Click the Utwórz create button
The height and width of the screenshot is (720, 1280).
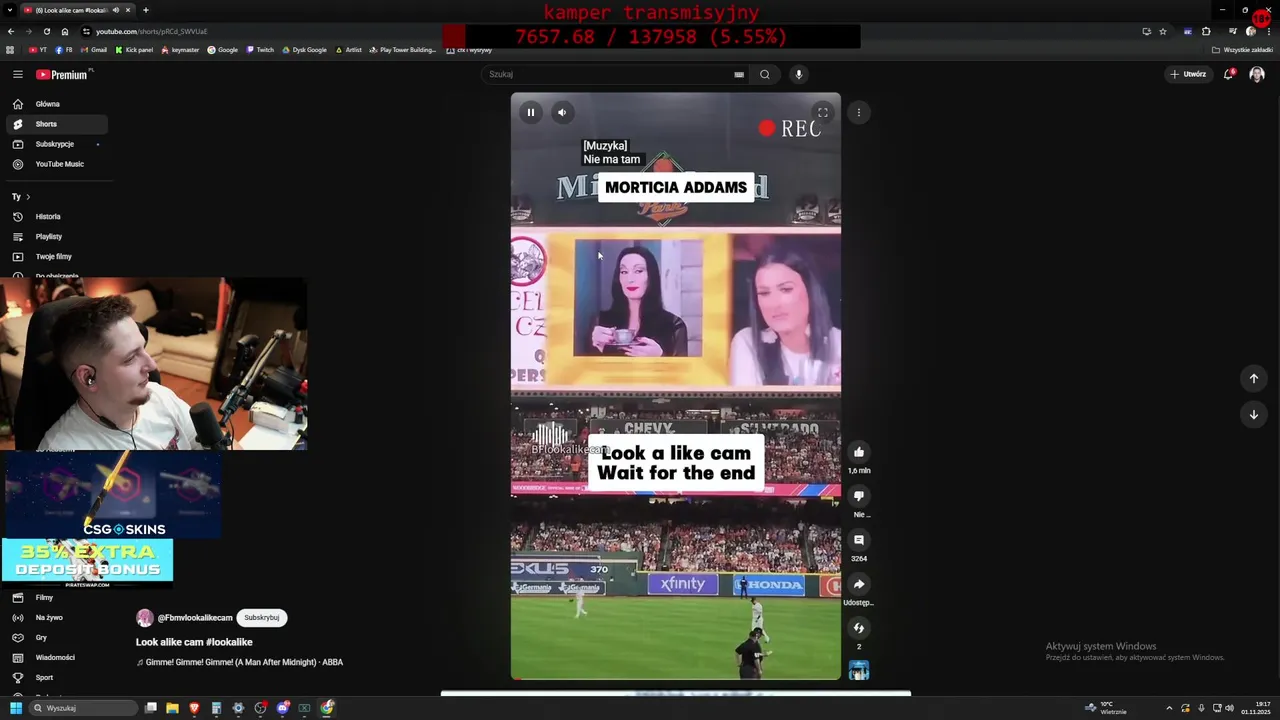pyautogui.click(x=1188, y=74)
